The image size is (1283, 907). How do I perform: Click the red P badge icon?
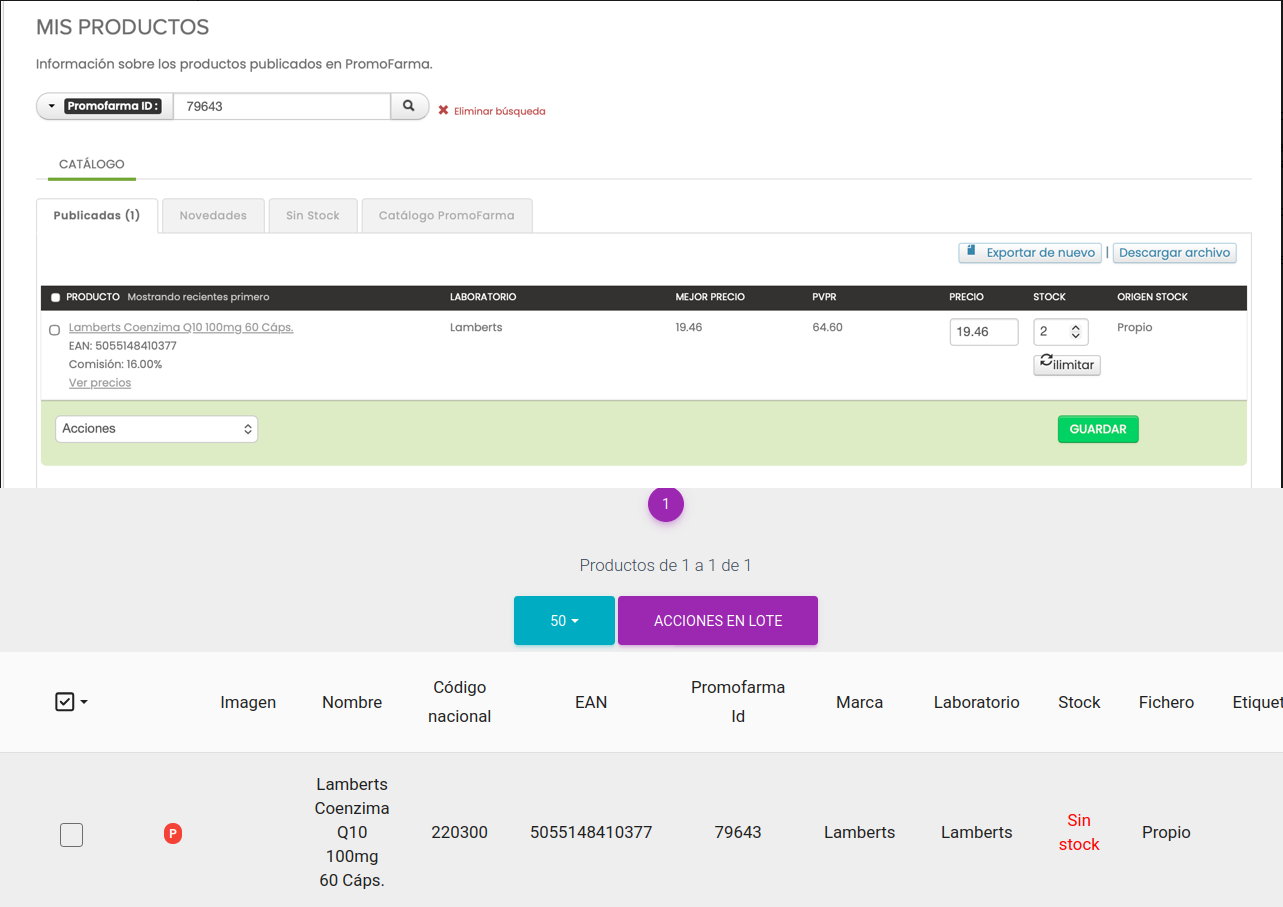click(x=173, y=833)
